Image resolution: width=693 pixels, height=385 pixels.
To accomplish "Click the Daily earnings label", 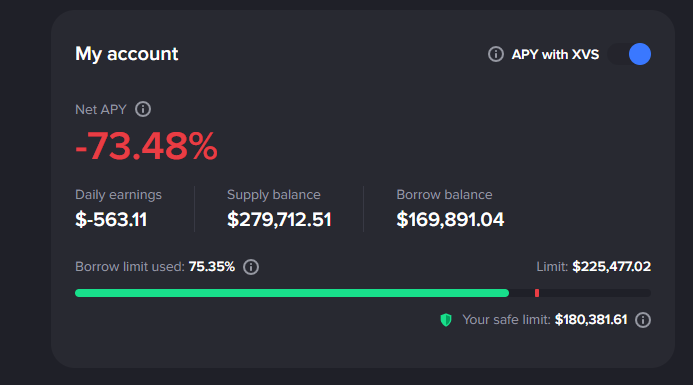I will [118, 194].
